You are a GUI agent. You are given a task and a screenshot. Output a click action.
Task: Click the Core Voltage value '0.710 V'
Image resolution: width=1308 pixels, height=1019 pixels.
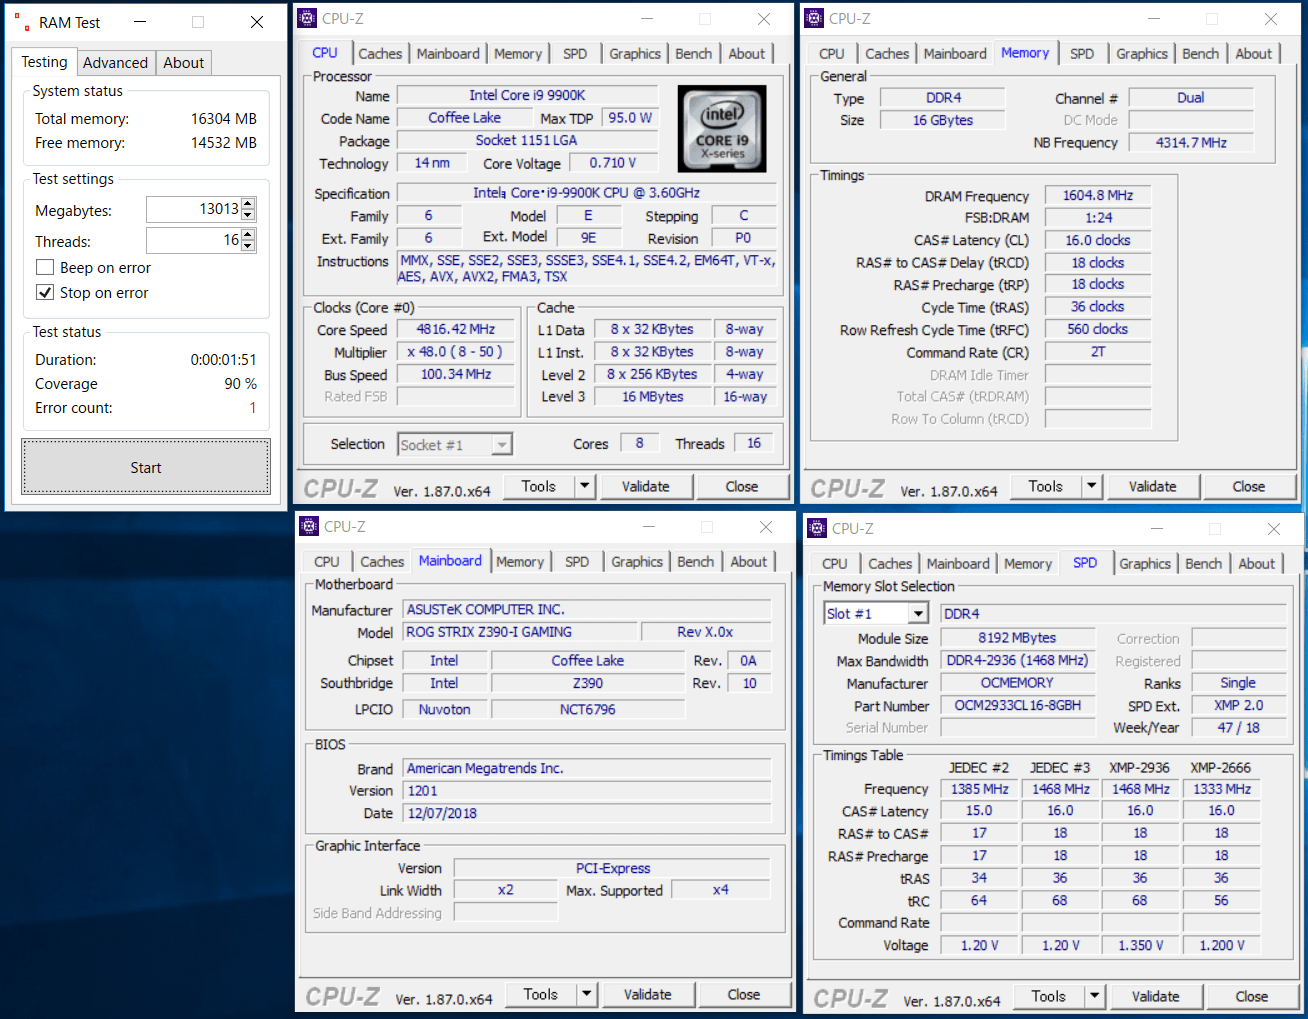coord(613,163)
